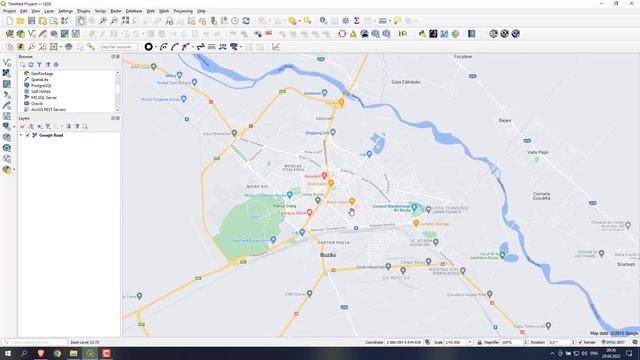This screenshot has width=640, height=360.
Task: Open the Add PostGIS layer sidebar dropdown arrow
Action: click(14, 127)
